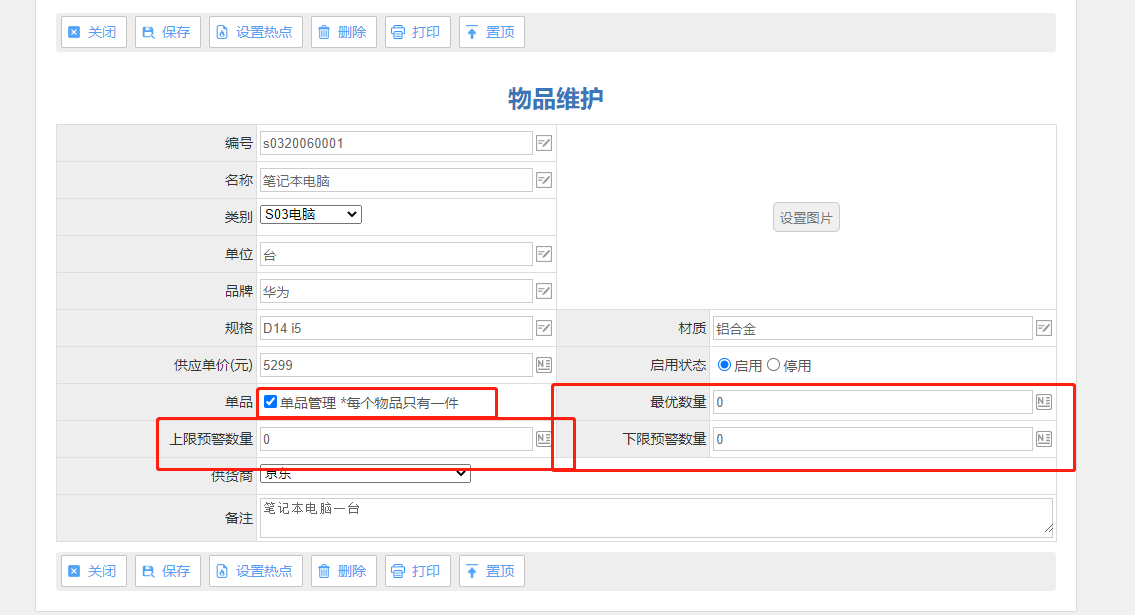1135x615 pixels.
Task: Click top toolbar 删除 button
Action: 344,32
